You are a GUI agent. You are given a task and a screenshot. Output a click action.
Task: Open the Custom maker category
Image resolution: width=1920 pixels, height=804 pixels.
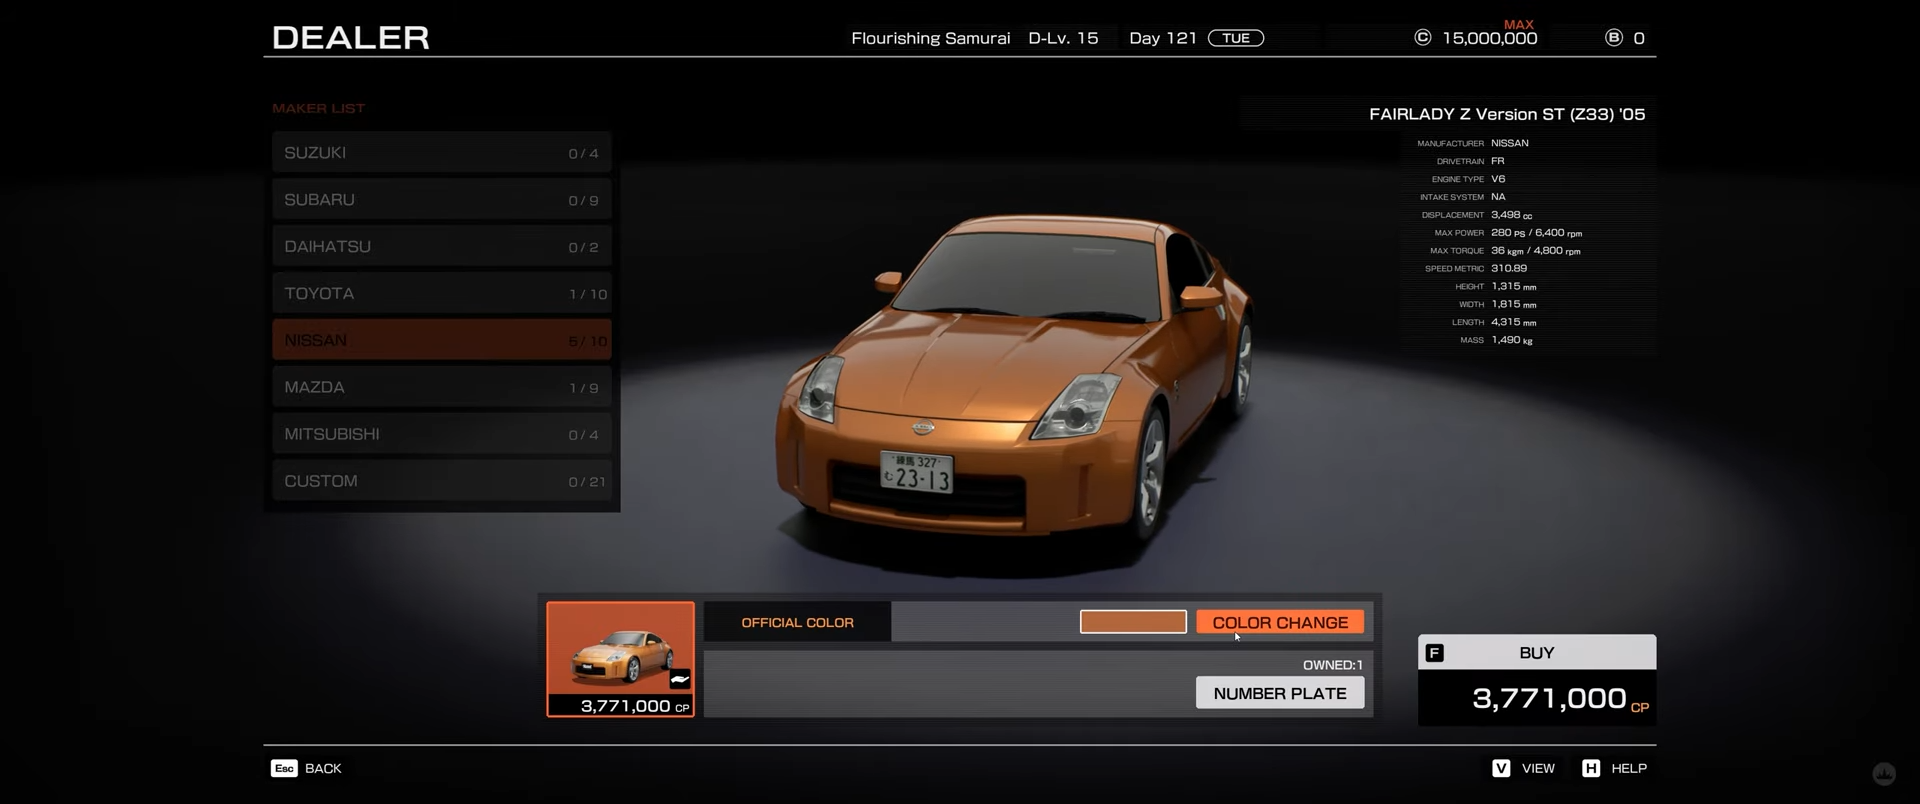tap(441, 481)
